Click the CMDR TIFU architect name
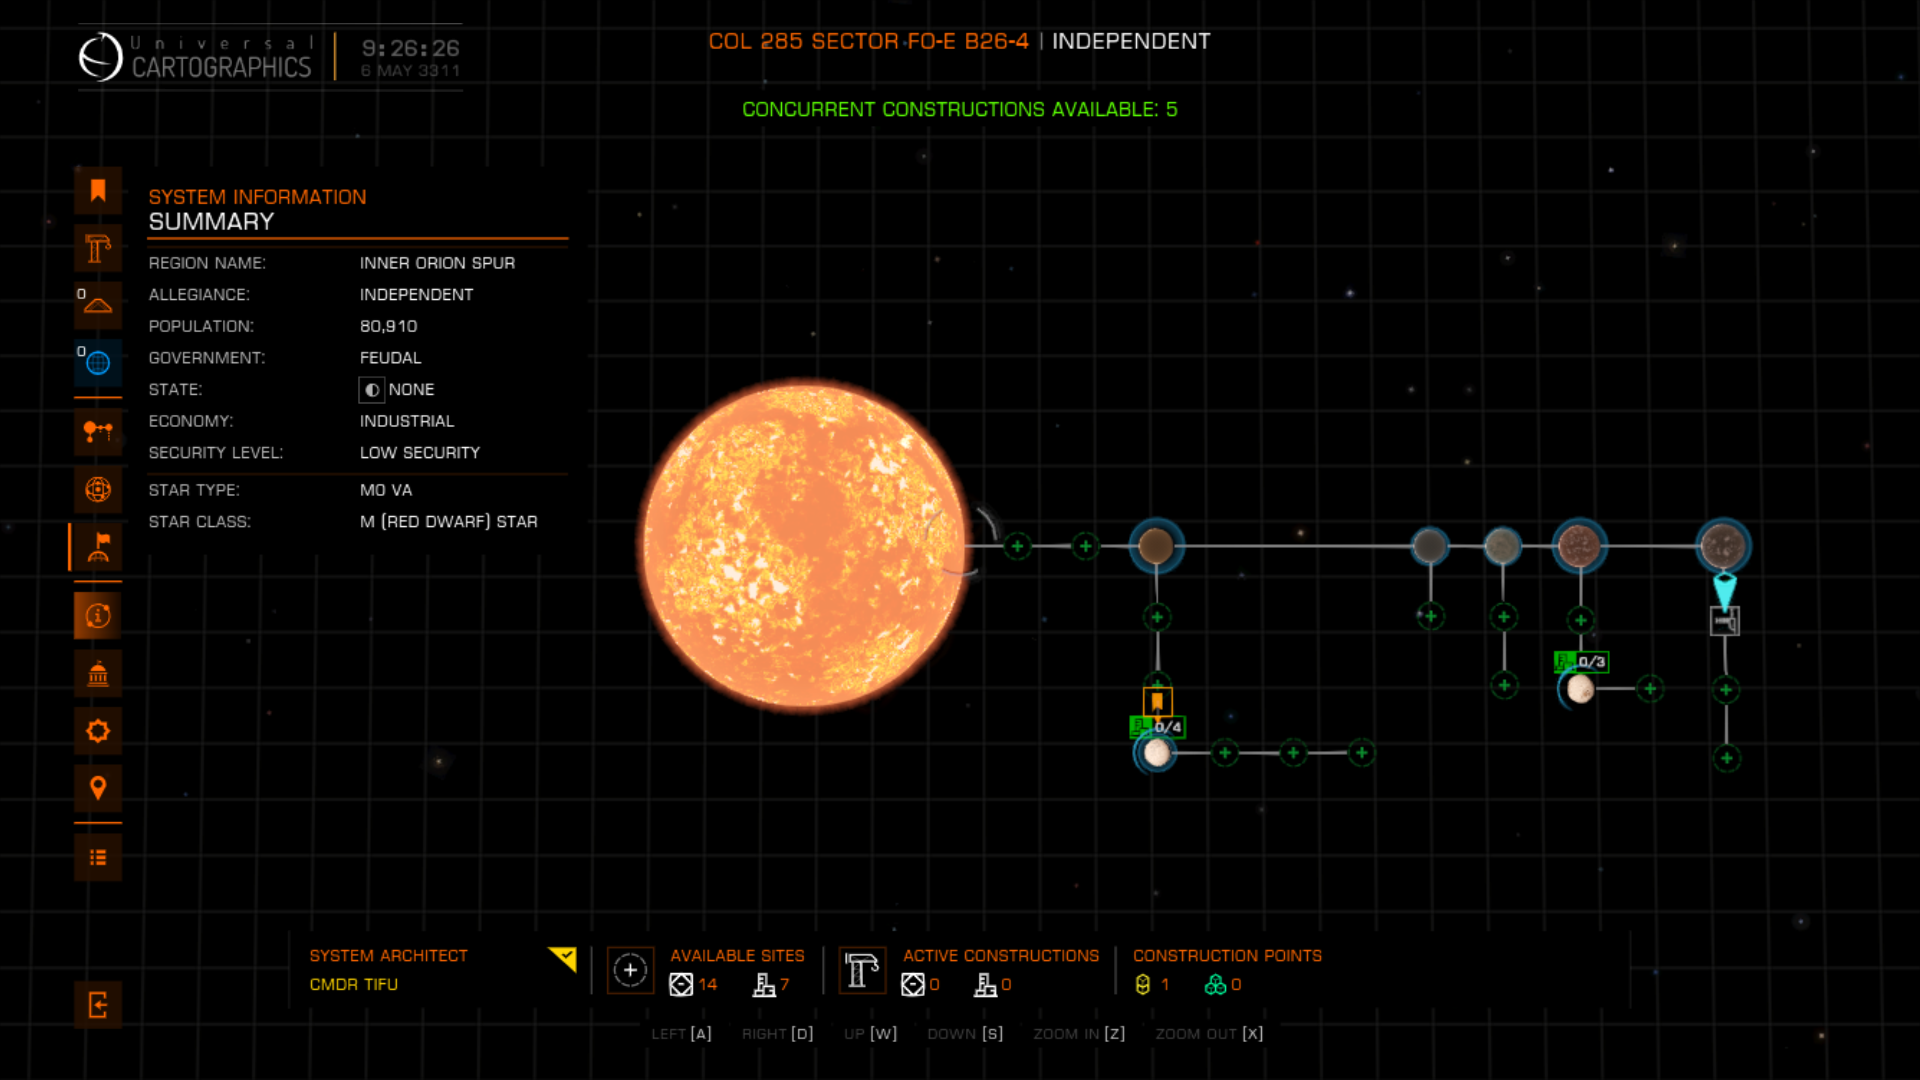This screenshot has width=1920, height=1080. click(354, 985)
